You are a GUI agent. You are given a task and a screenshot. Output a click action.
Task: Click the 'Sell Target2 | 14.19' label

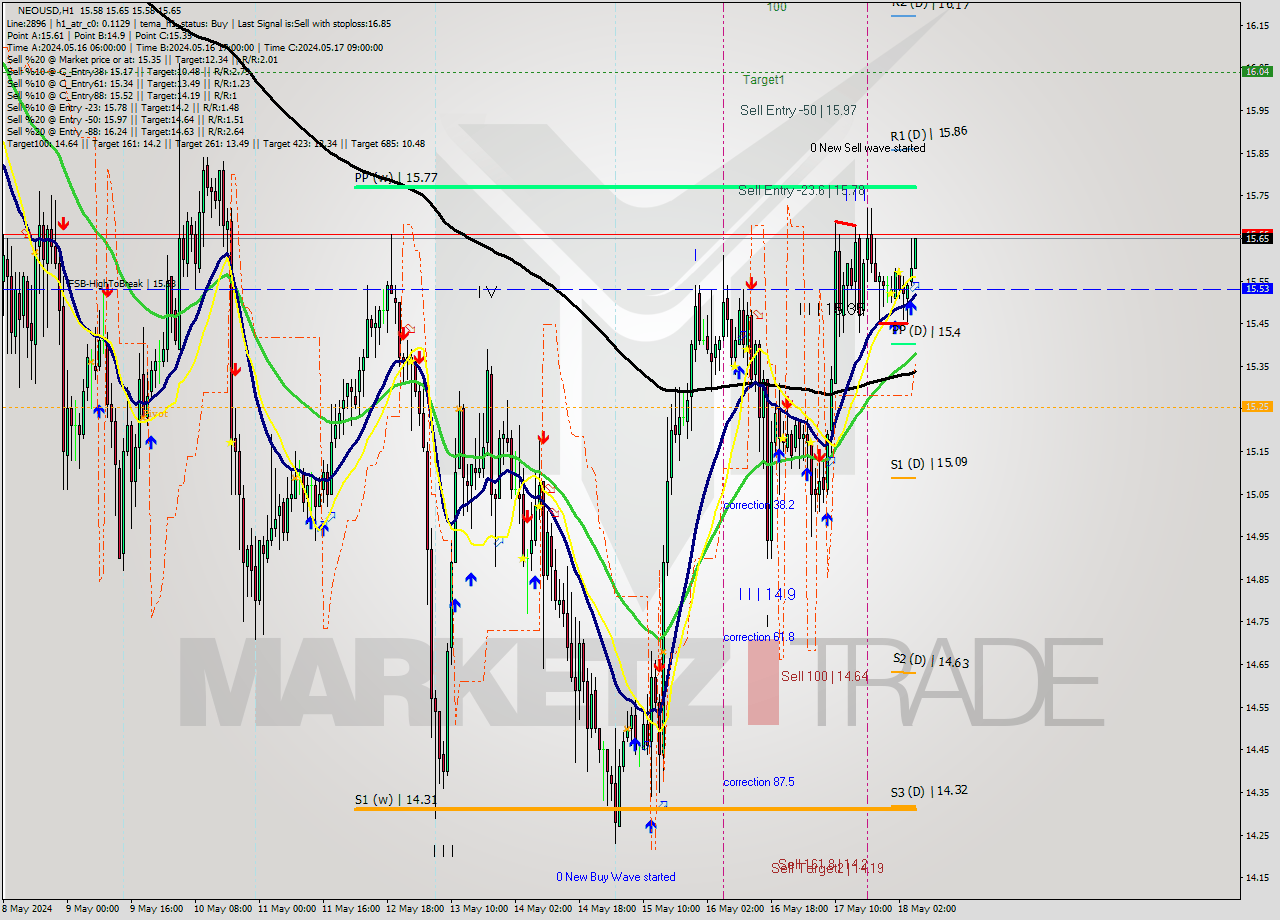coord(827,869)
